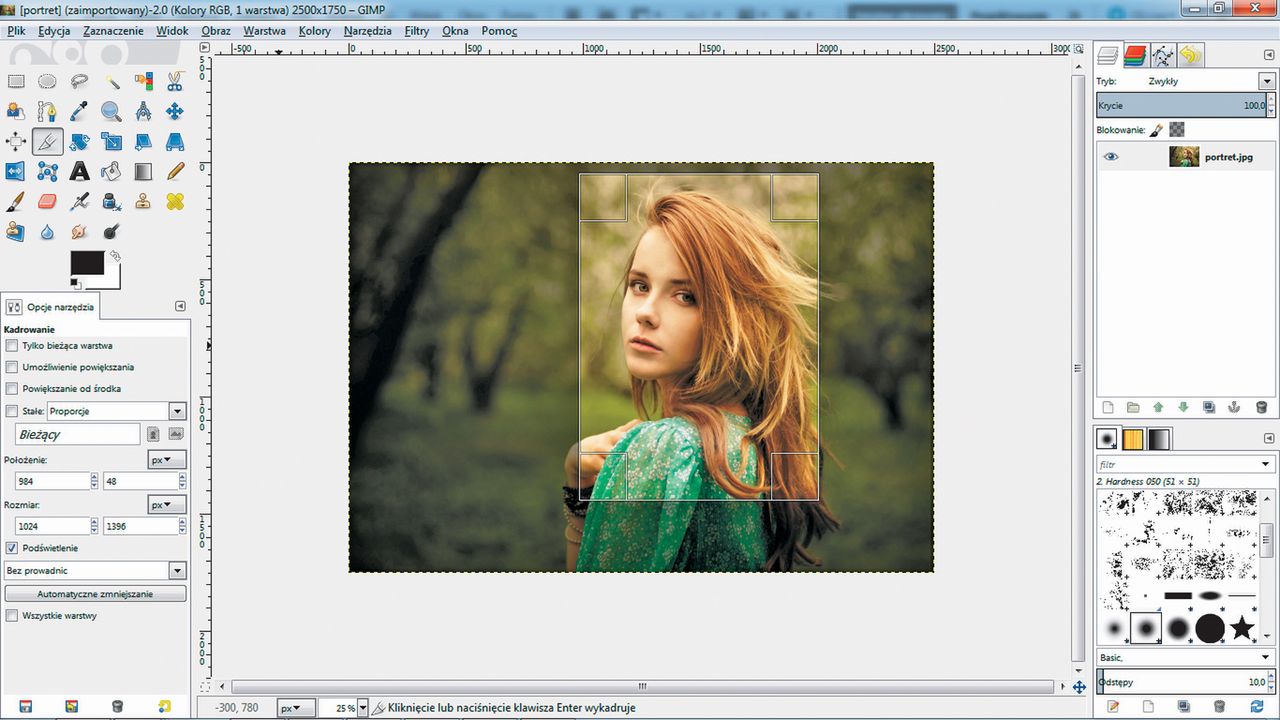
Task: Select the Scale tool
Action: coord(111,142)
